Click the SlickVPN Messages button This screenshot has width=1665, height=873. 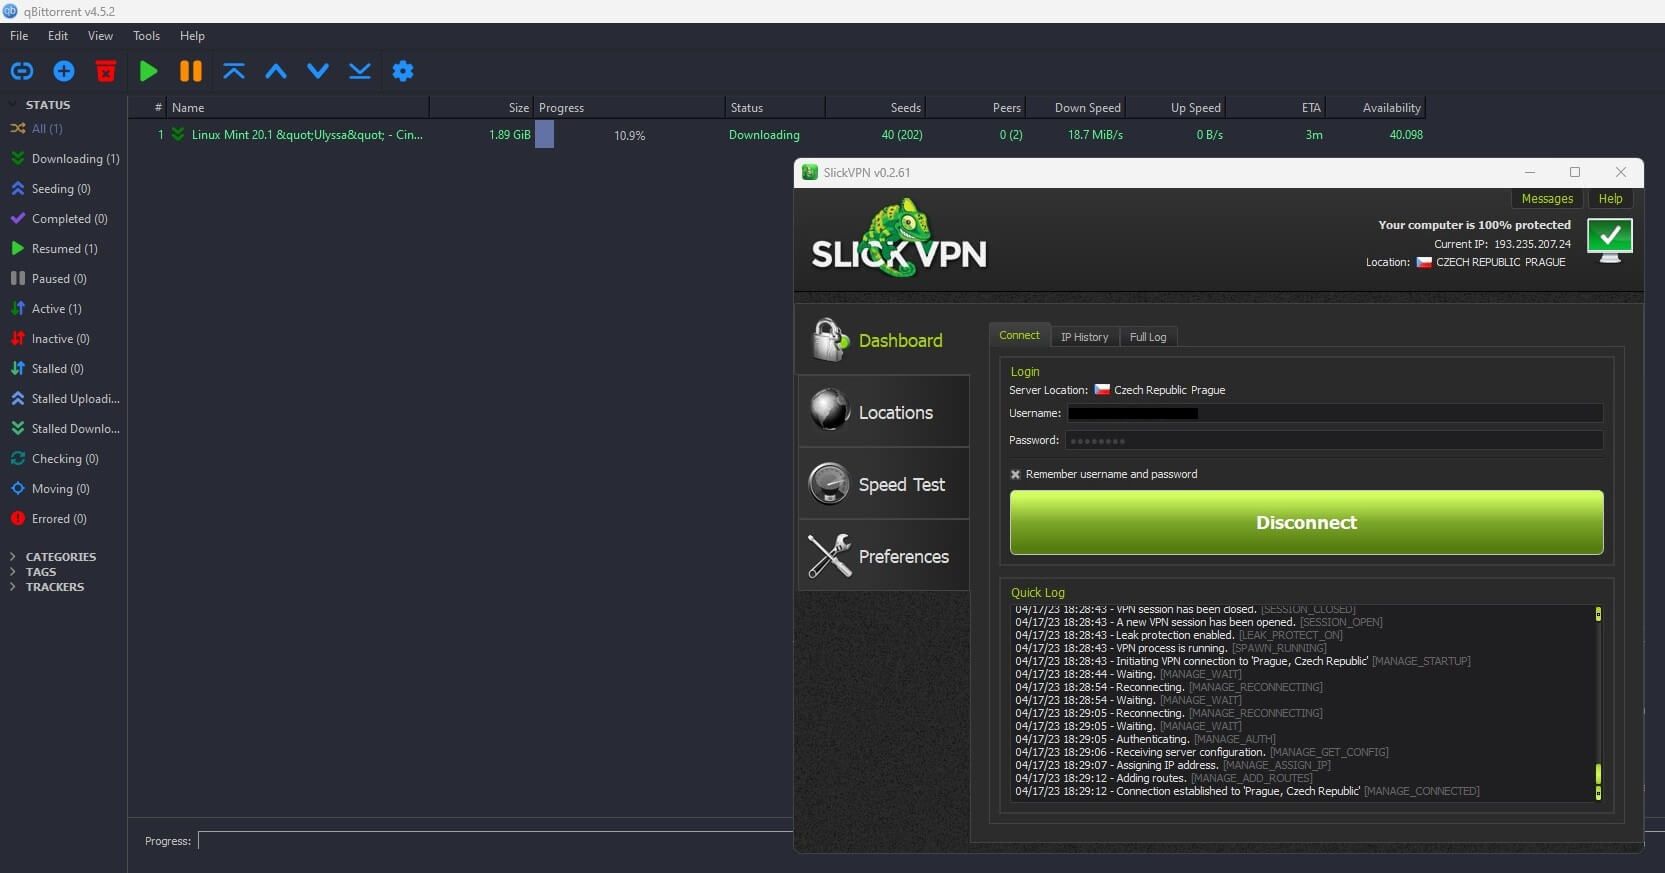tap(1547, 199)
